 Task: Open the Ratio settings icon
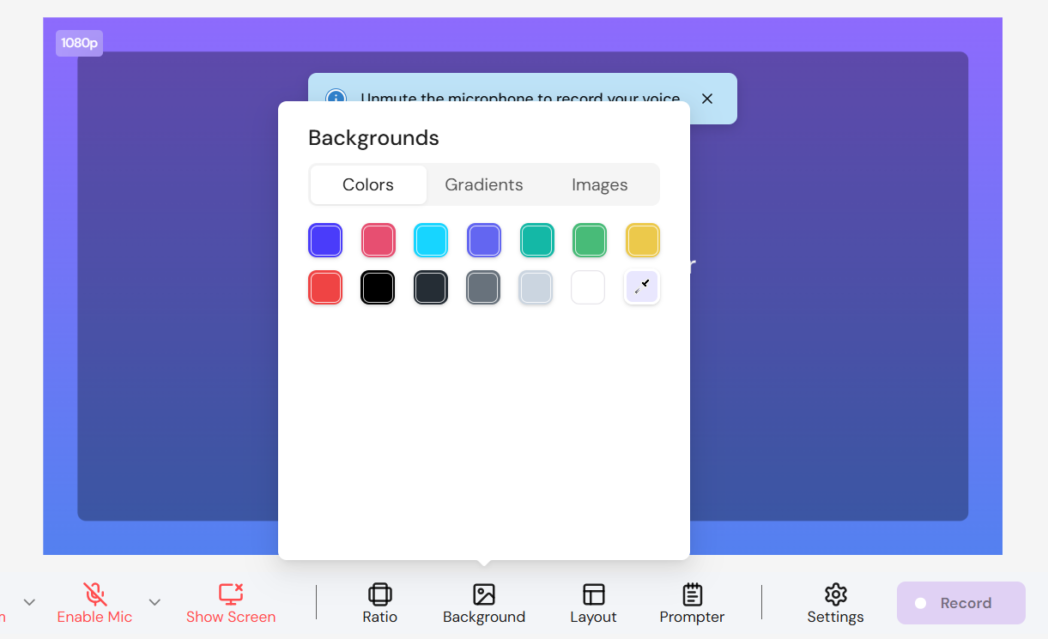pyautogui.click(x=380, y=592)
